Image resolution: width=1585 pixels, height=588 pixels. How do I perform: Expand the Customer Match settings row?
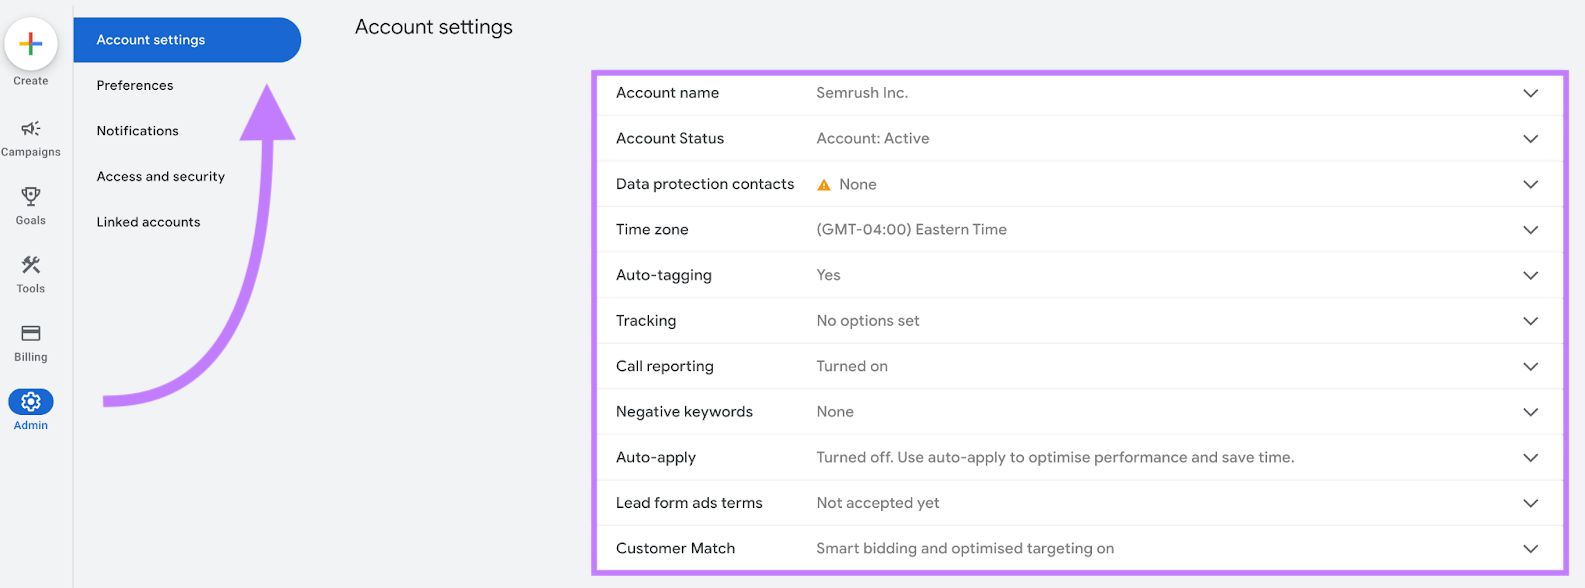(1530, 548)
